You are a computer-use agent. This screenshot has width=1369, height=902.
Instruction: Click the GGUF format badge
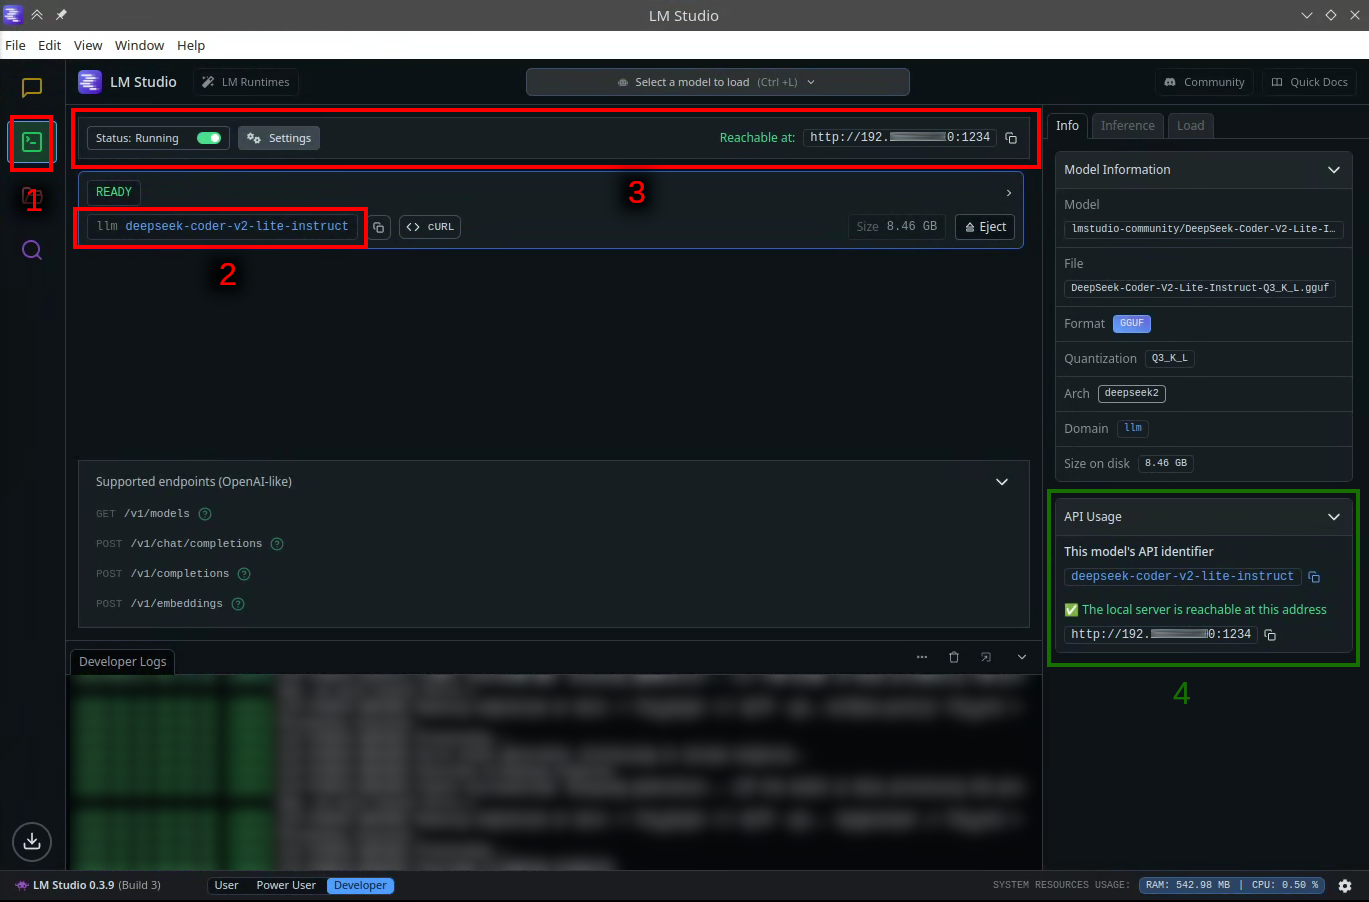click(1132, 323)
